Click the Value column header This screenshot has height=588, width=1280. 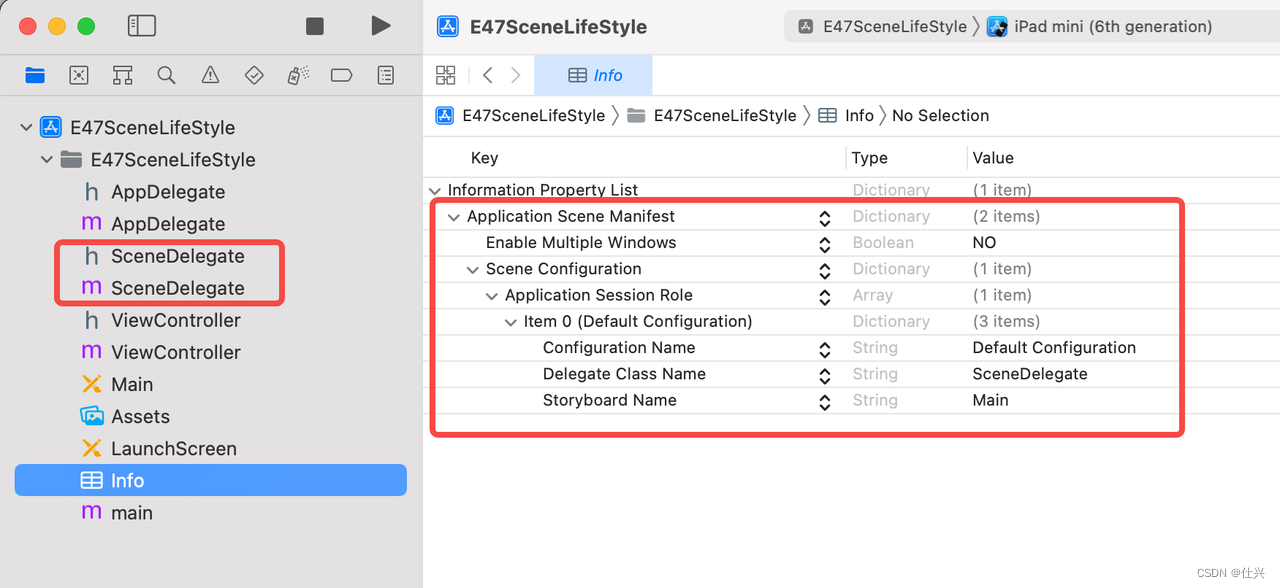993,158
